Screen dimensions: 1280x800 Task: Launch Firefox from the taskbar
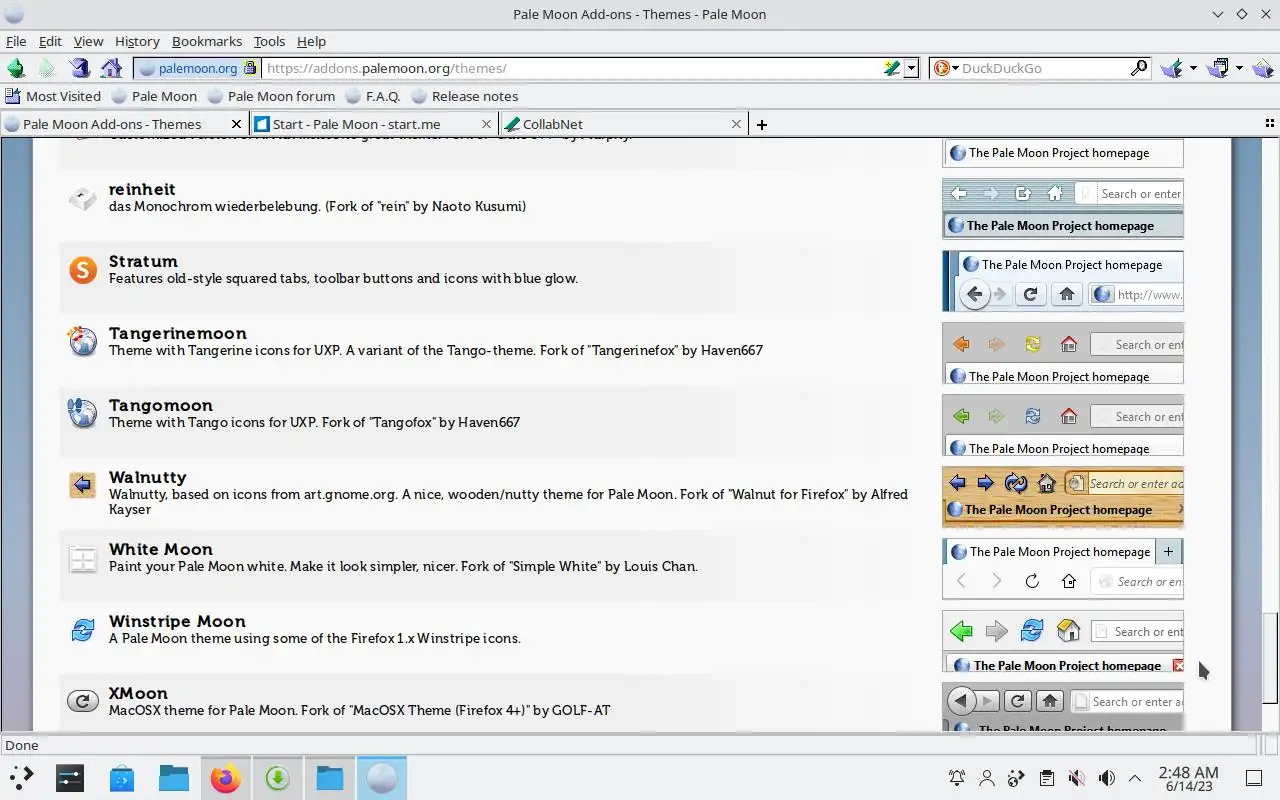226,777
